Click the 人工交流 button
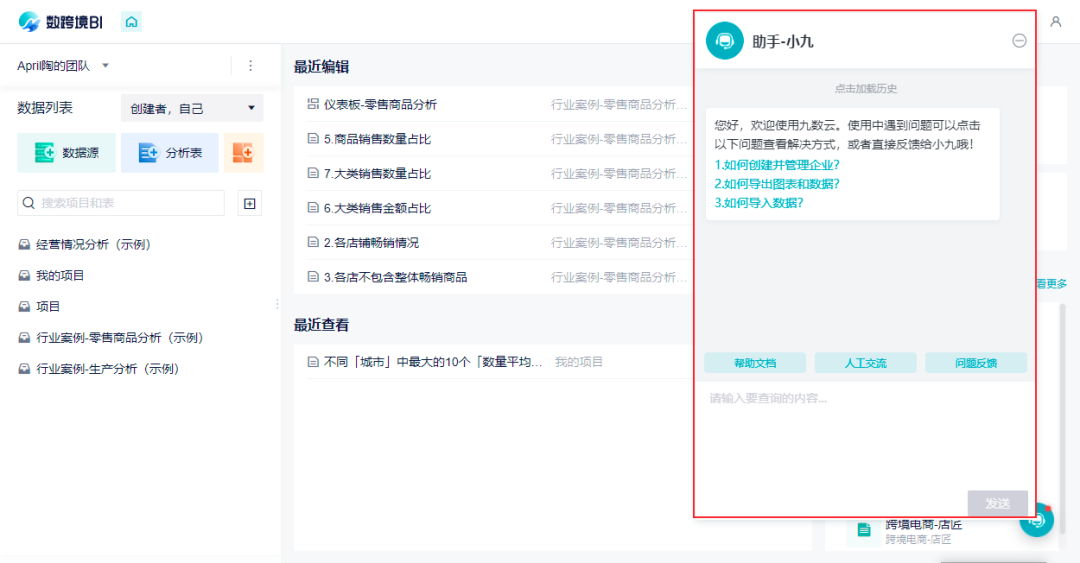The height and width of the screenshot is (563, 1080). (x=866, y=363)
